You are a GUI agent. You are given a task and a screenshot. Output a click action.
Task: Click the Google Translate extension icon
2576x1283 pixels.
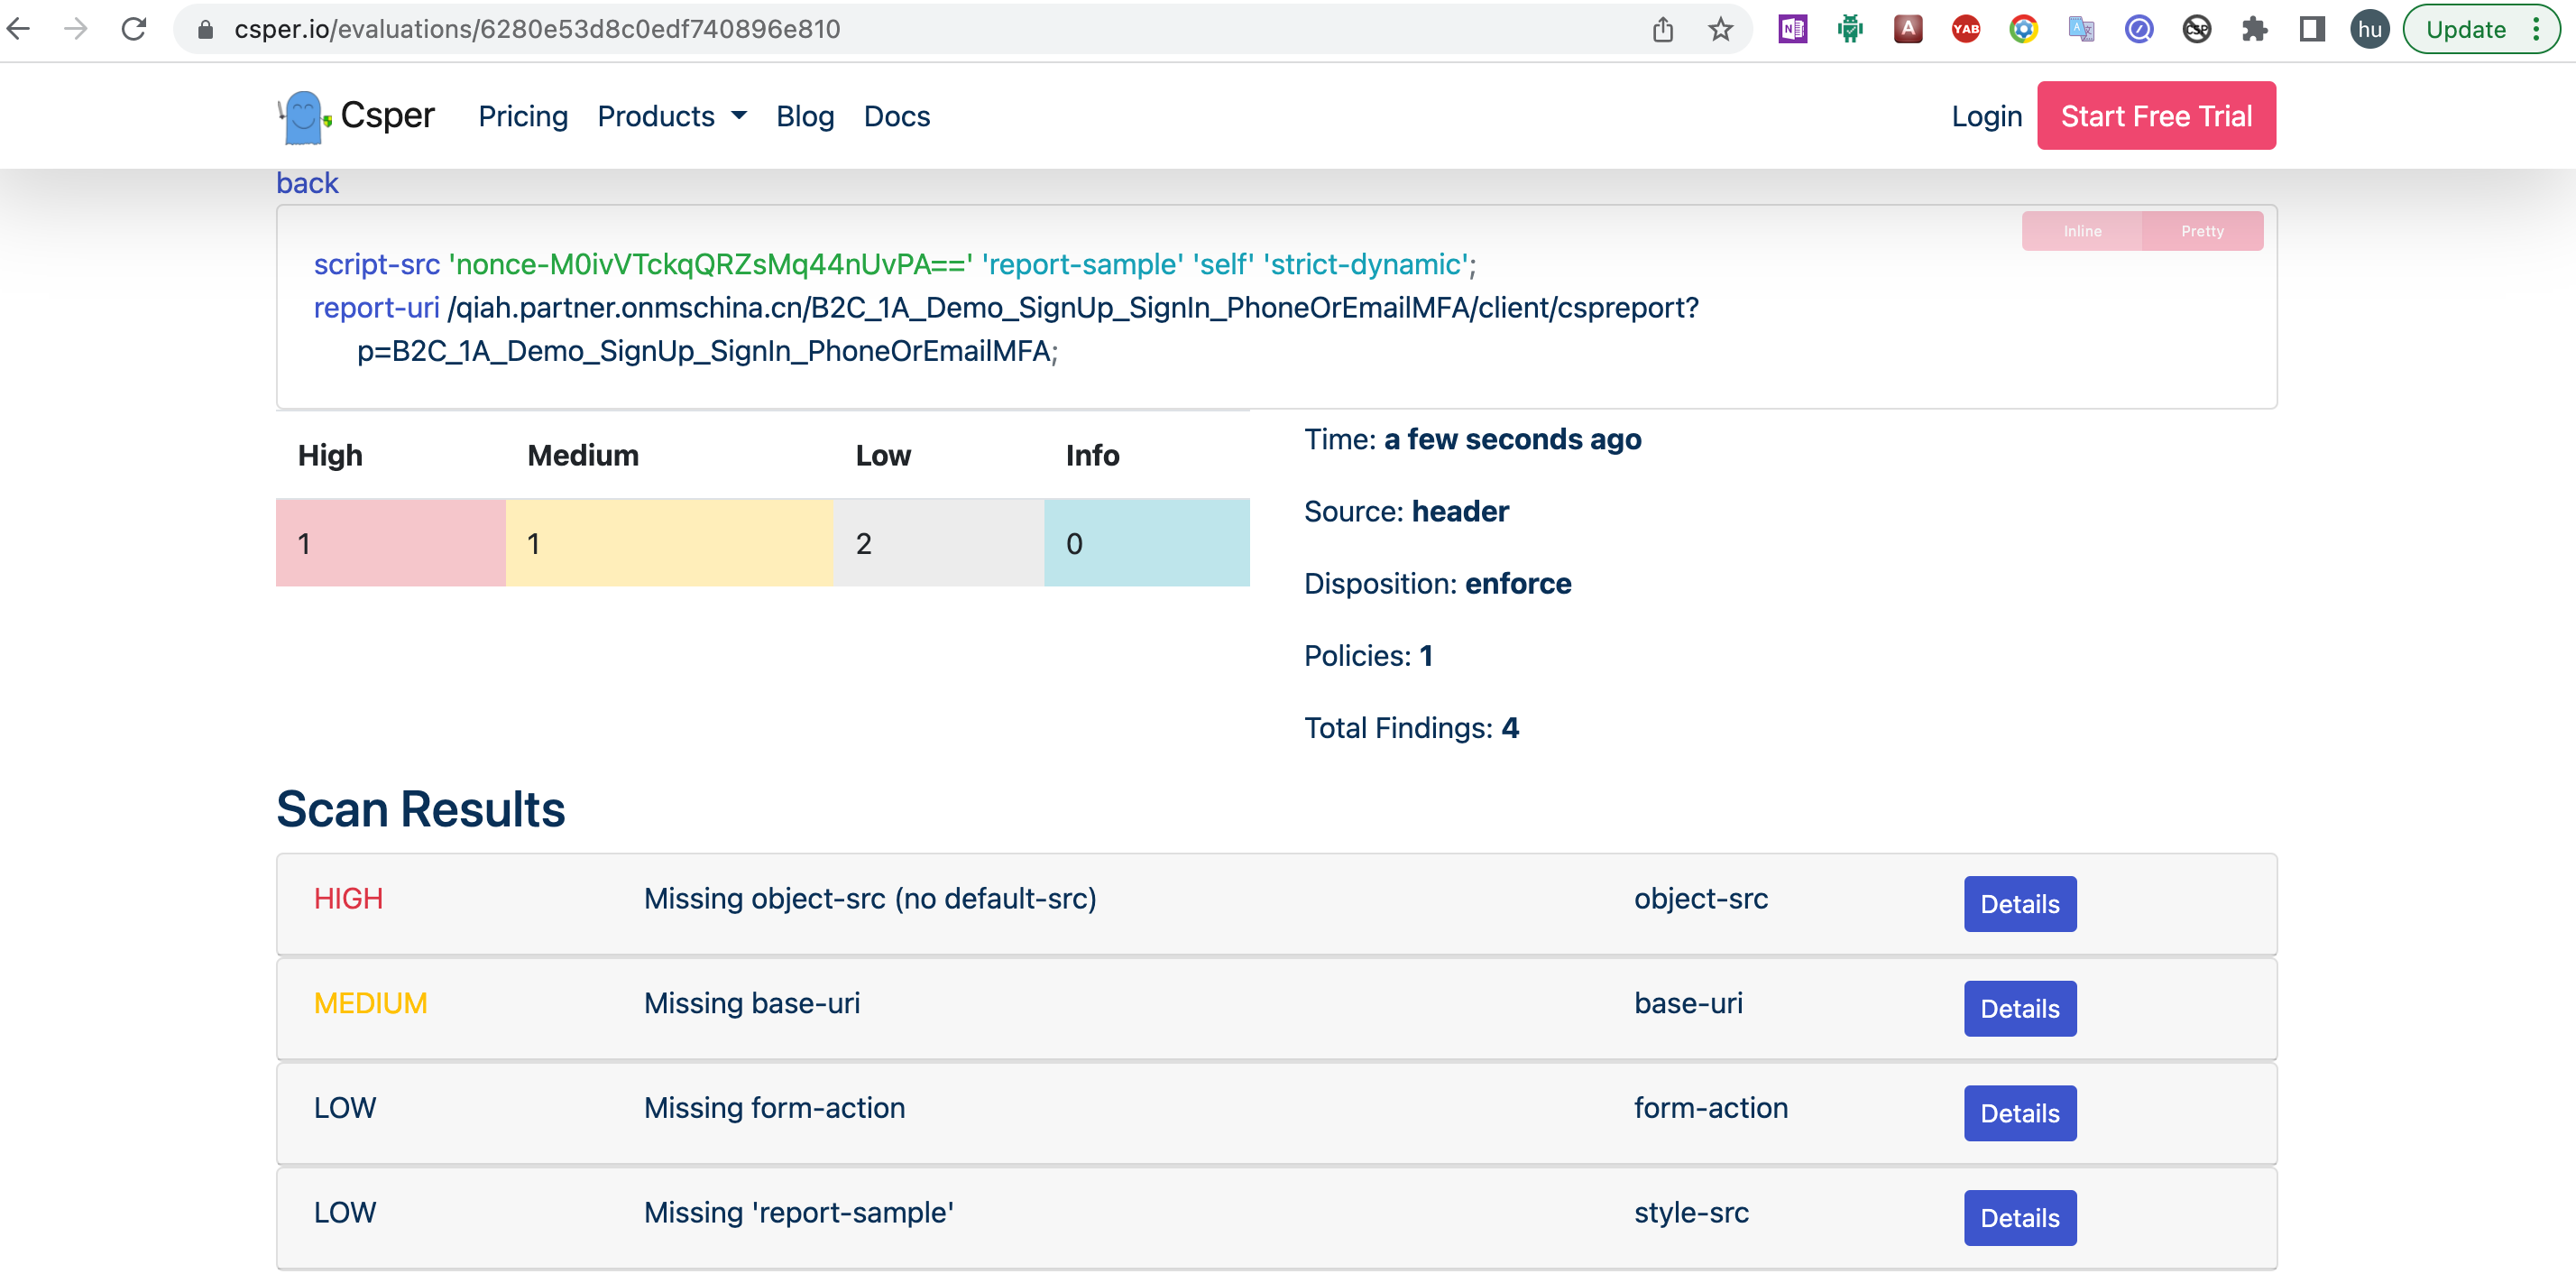point(2081,29)
